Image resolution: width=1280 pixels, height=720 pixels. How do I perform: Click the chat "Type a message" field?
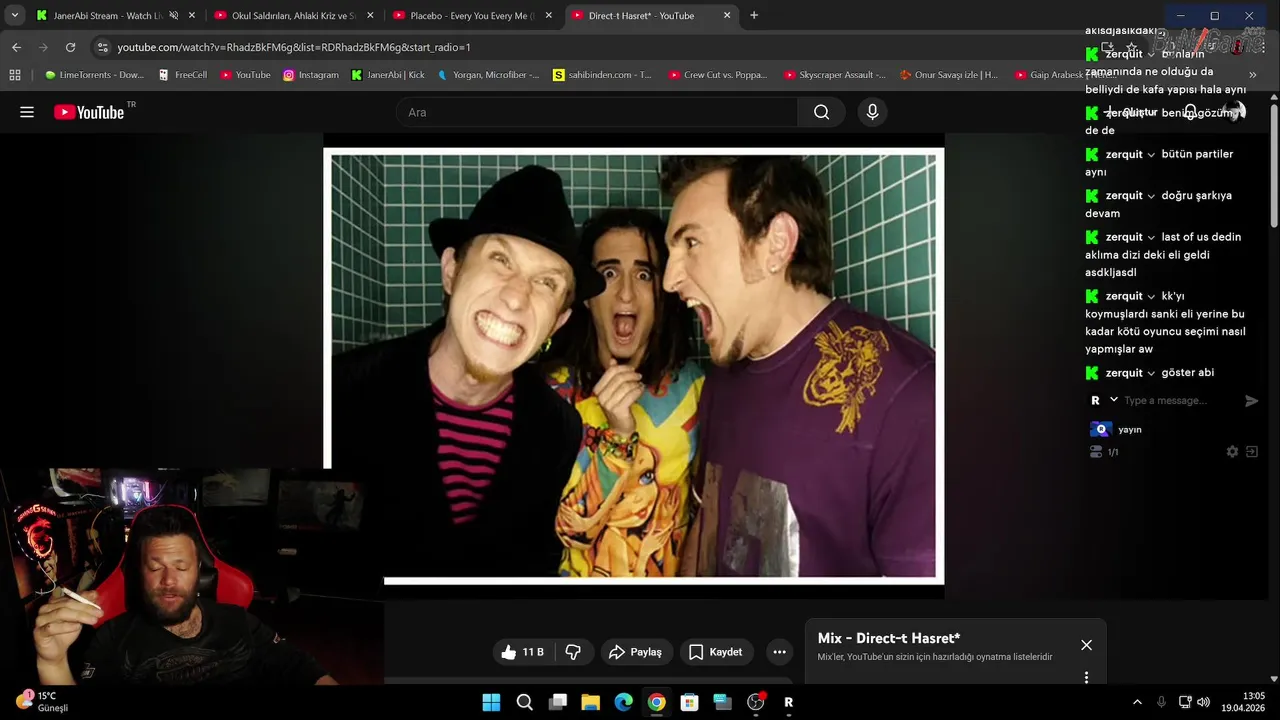tap(1180, 400)
